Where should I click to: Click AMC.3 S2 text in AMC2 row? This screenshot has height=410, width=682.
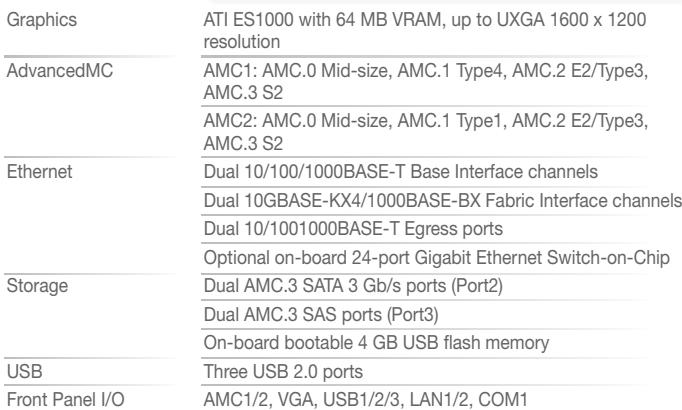point(243,143)
